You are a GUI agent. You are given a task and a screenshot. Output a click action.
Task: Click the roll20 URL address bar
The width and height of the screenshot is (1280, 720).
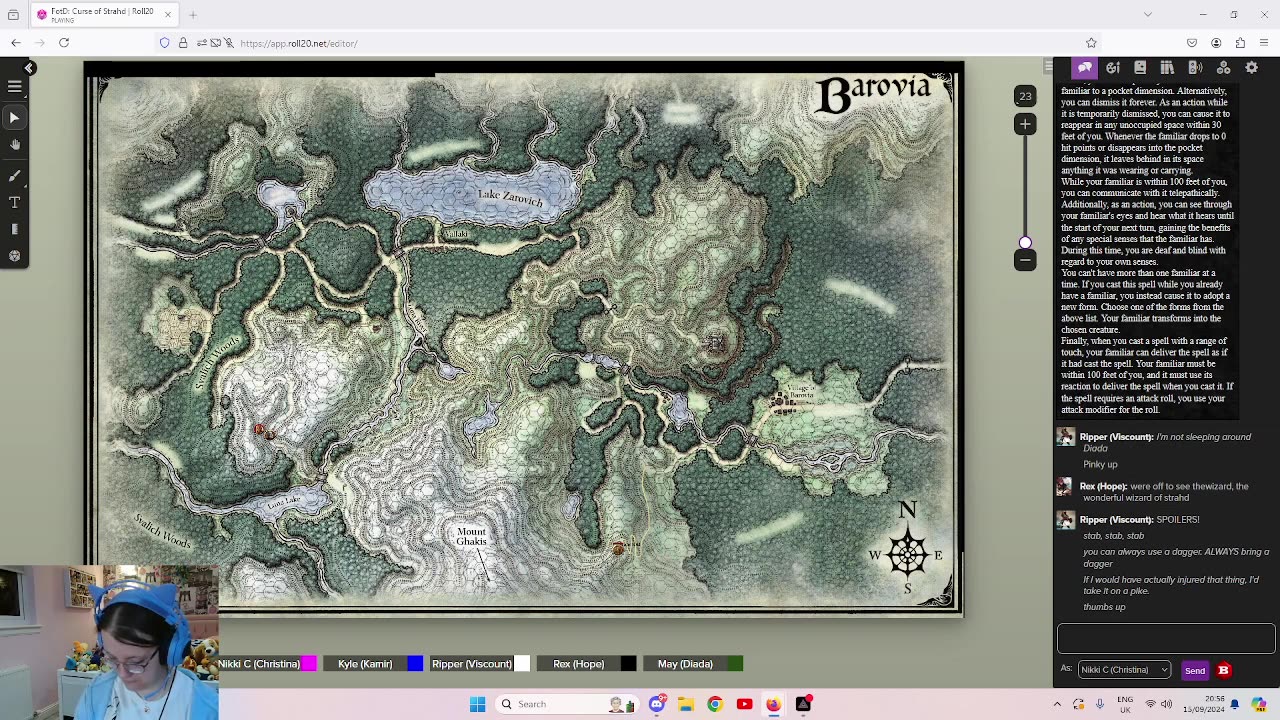620,43
